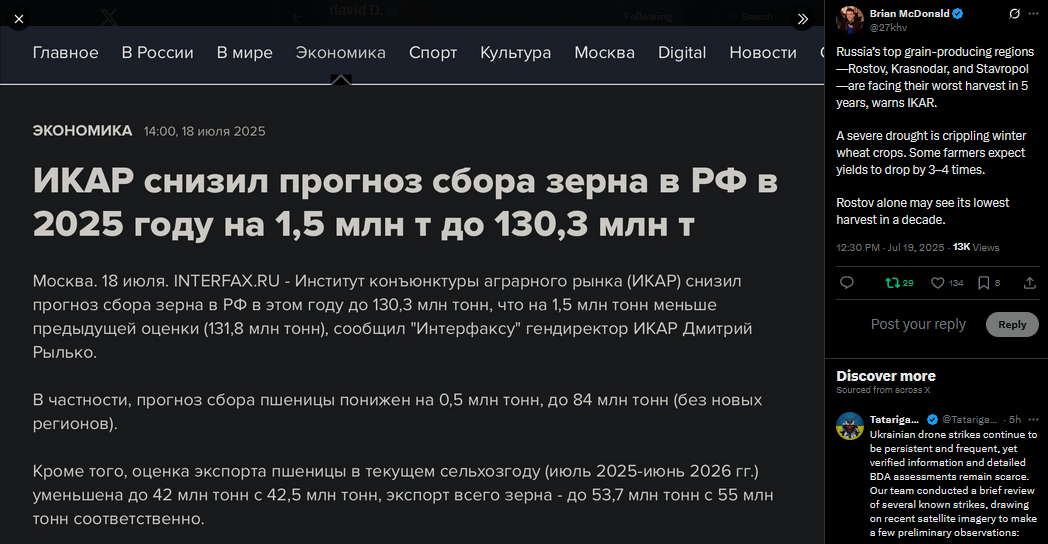Viewport: 1048px width, 544px height.
Task: Click the @27khv handle
Action: [888, 27]
